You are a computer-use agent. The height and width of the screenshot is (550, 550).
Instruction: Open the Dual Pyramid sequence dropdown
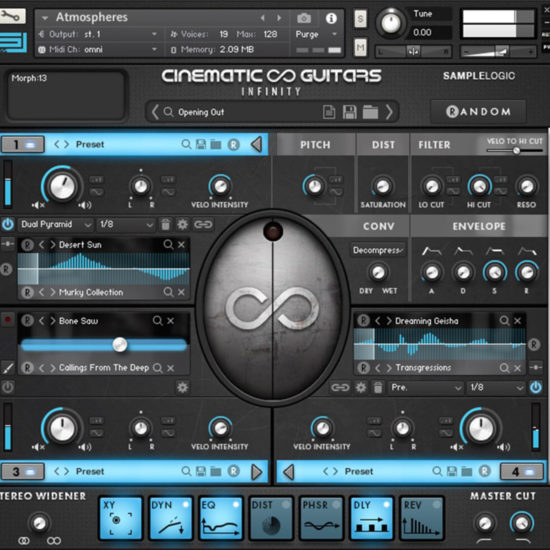(x=56, y=224)
